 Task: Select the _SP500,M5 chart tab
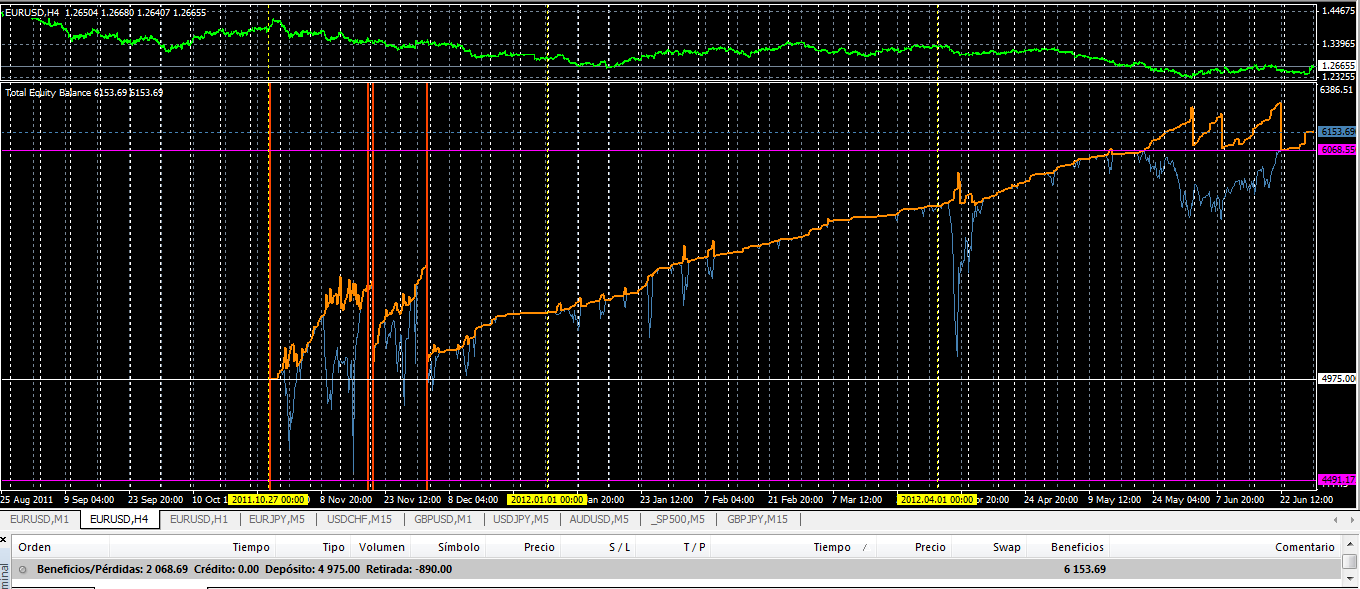tap(678, 519)
